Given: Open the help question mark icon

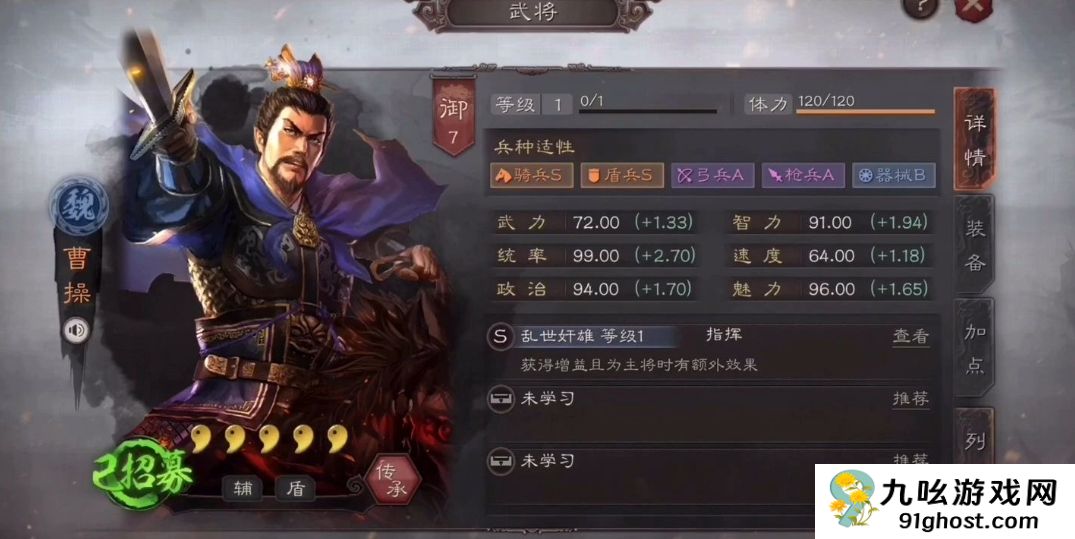Looking at the screenshot, I should (919, 8).
